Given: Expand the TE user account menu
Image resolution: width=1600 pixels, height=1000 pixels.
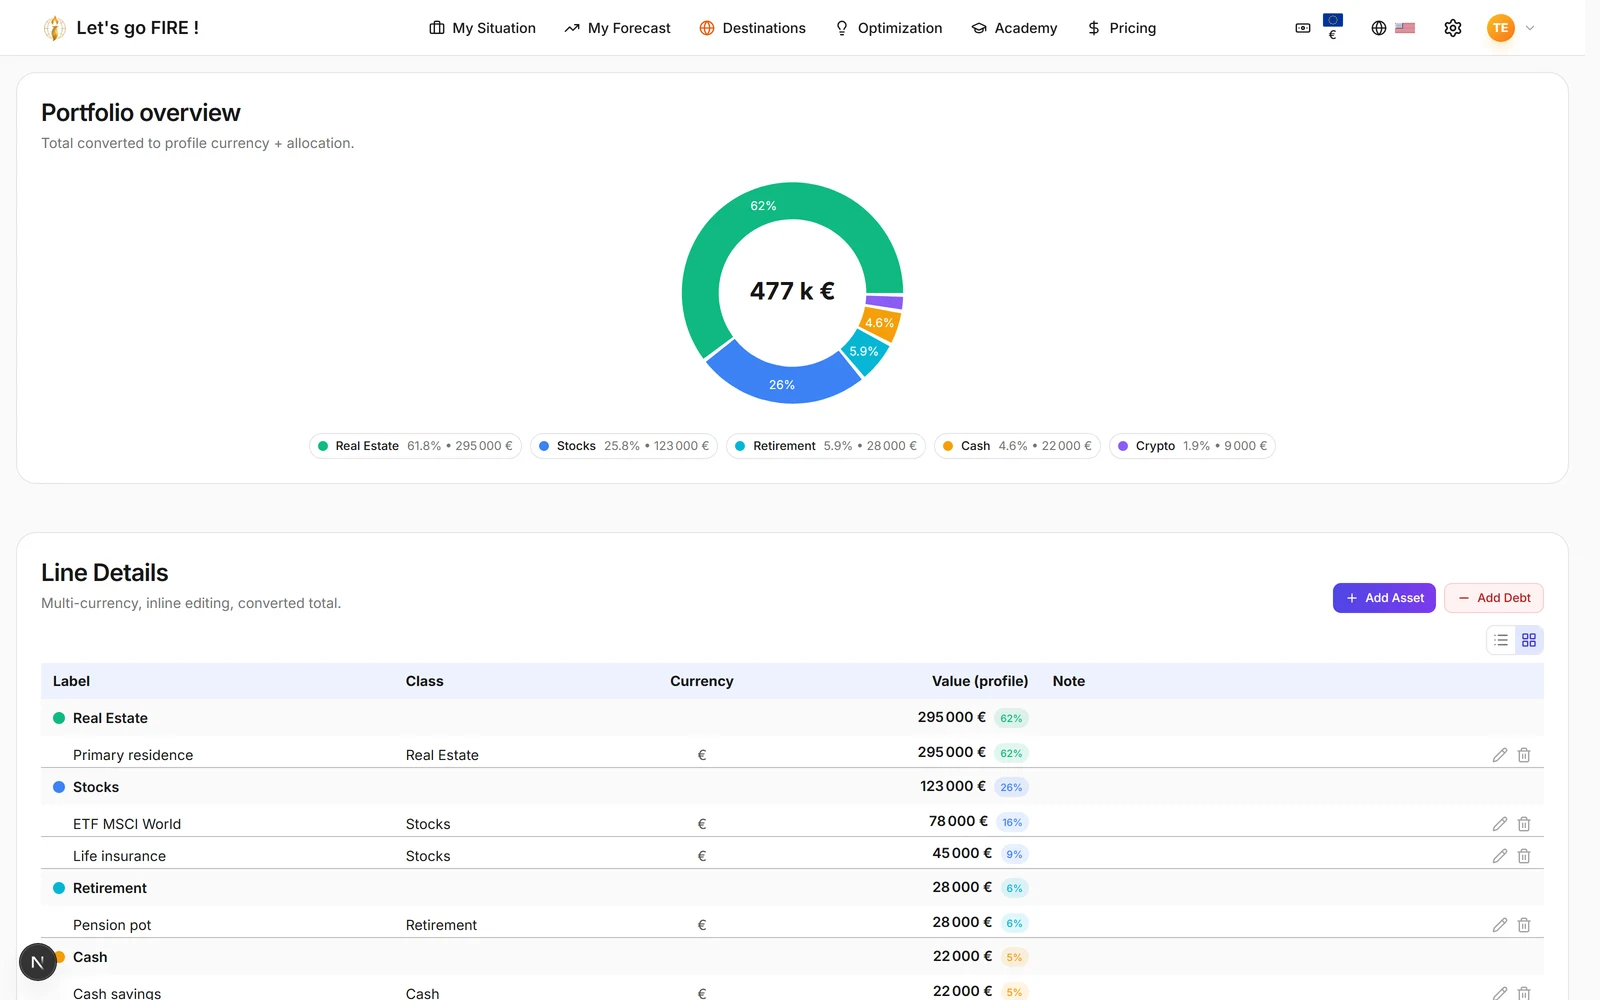Looking at the screenshot, I should point(1511,28).
